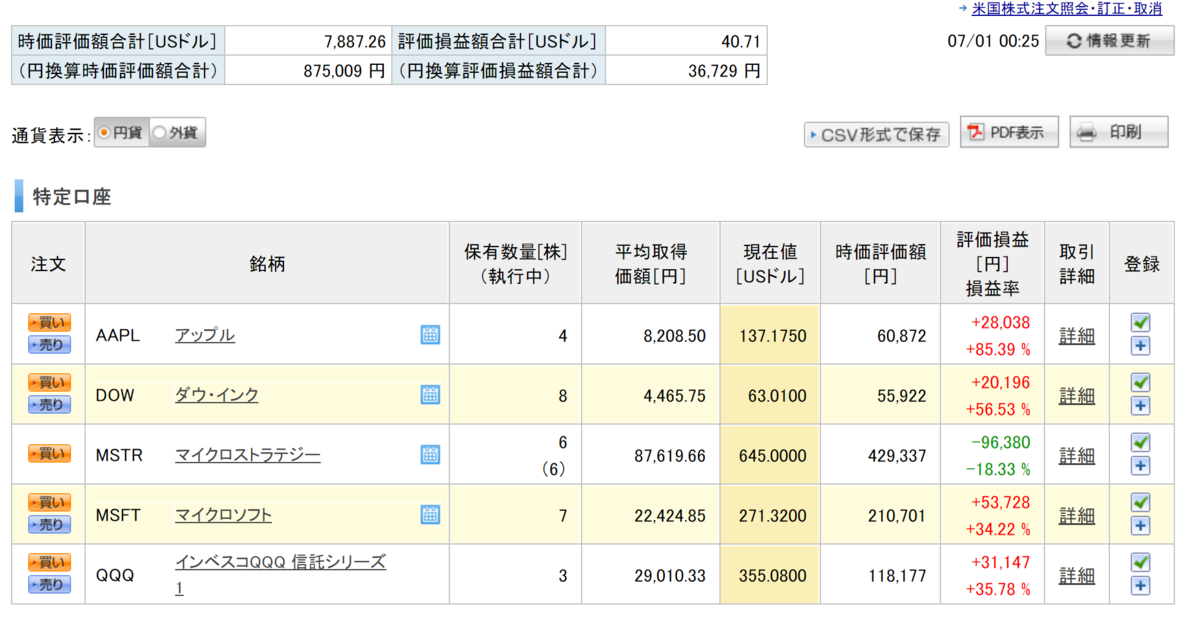Click the gain rate +85.39 %
The image size is (1200, 618).
tap(998, 349)
